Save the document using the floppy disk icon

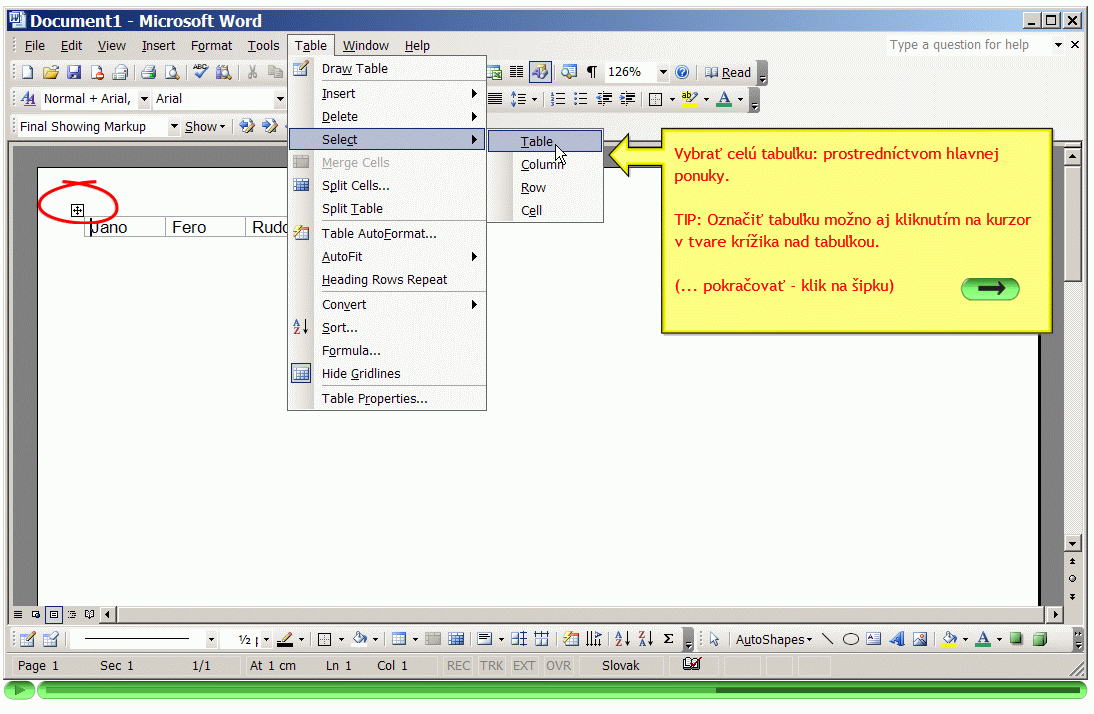74,72
